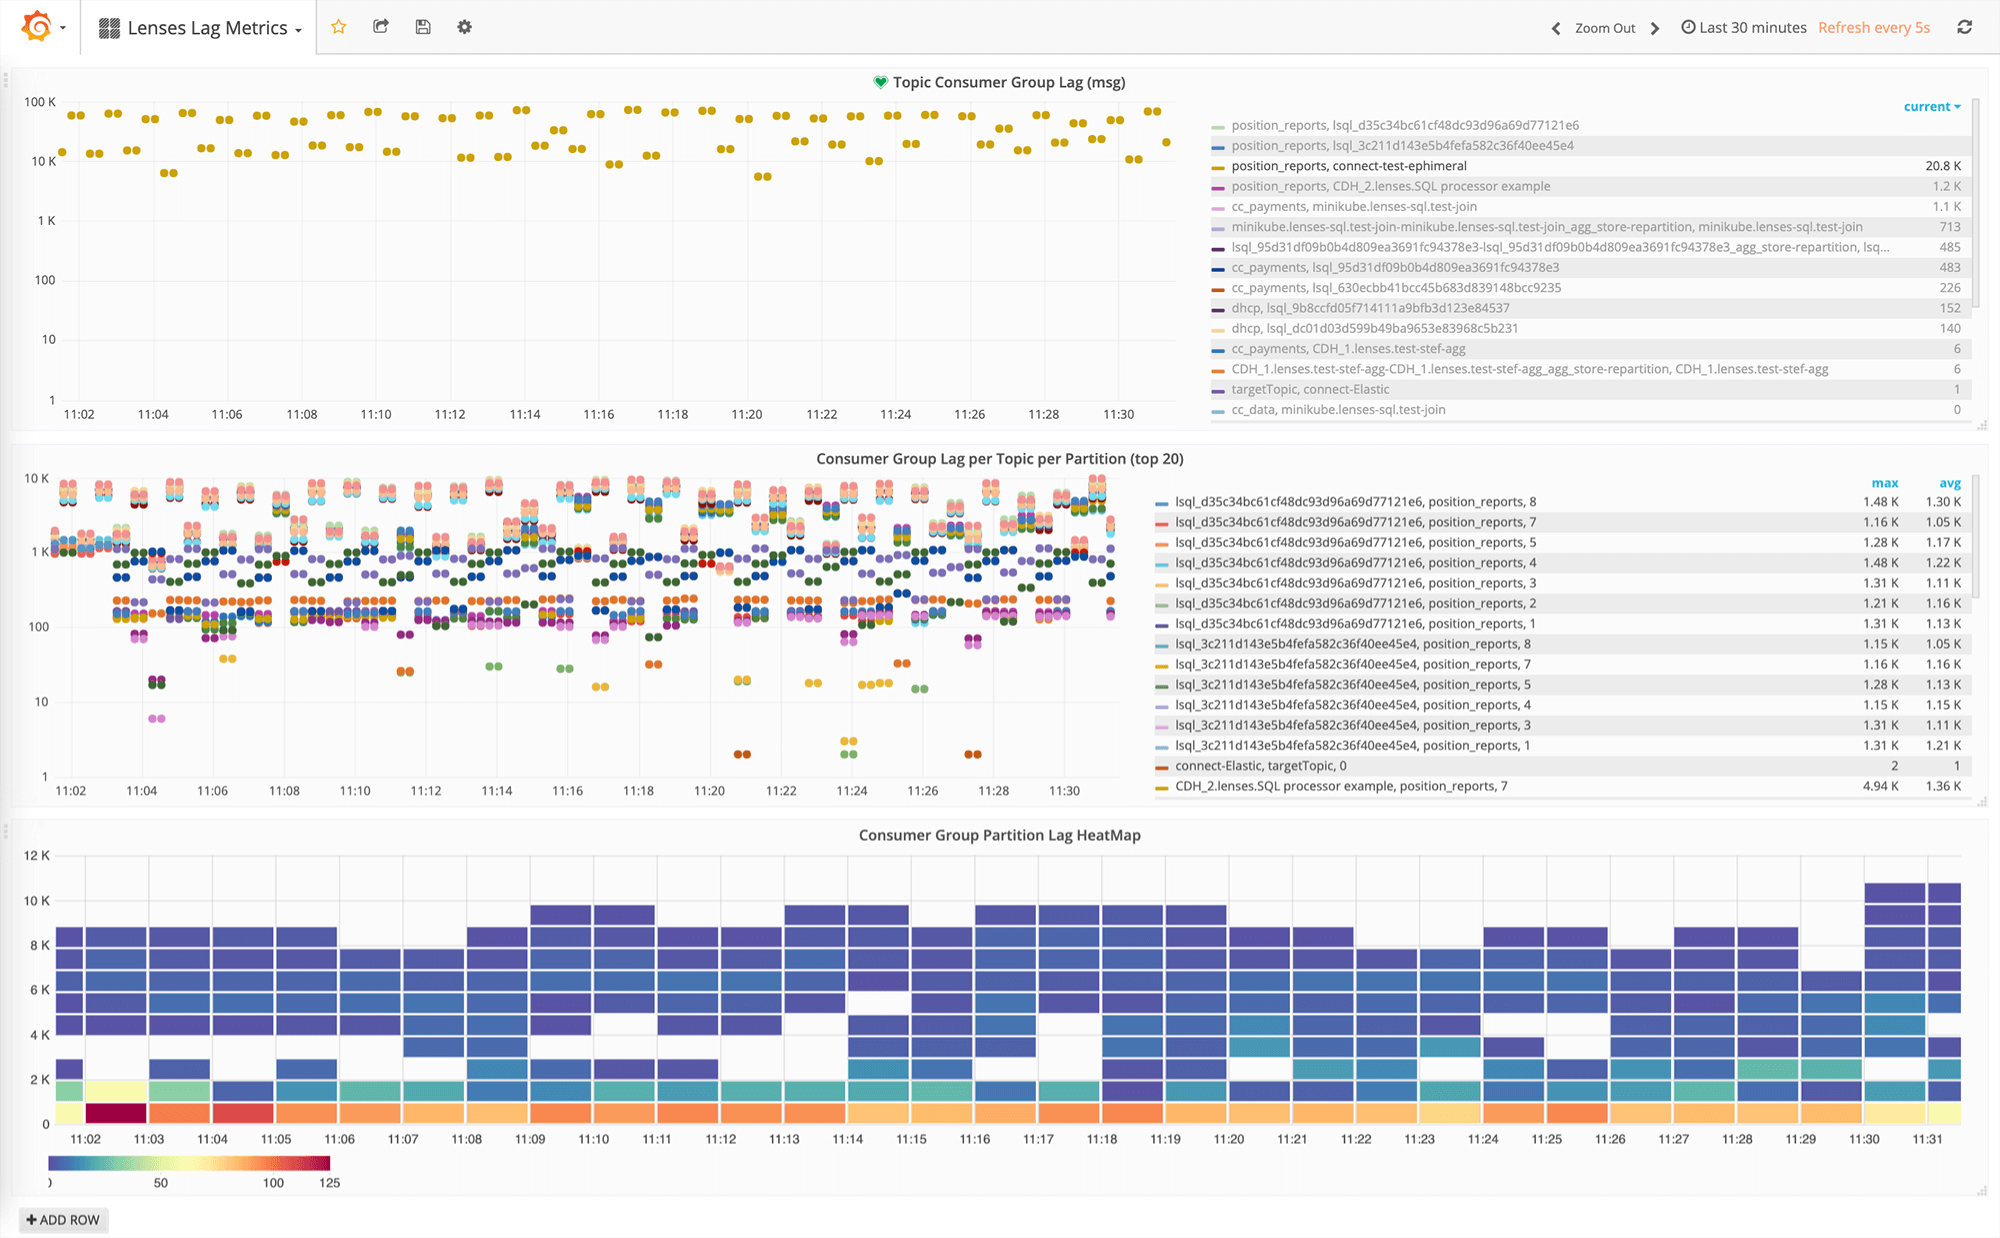Image resolution: width=2000 pixels, height=1238 pixels.
Task: Sort partition legend by max column
Action: [1884, 483]
